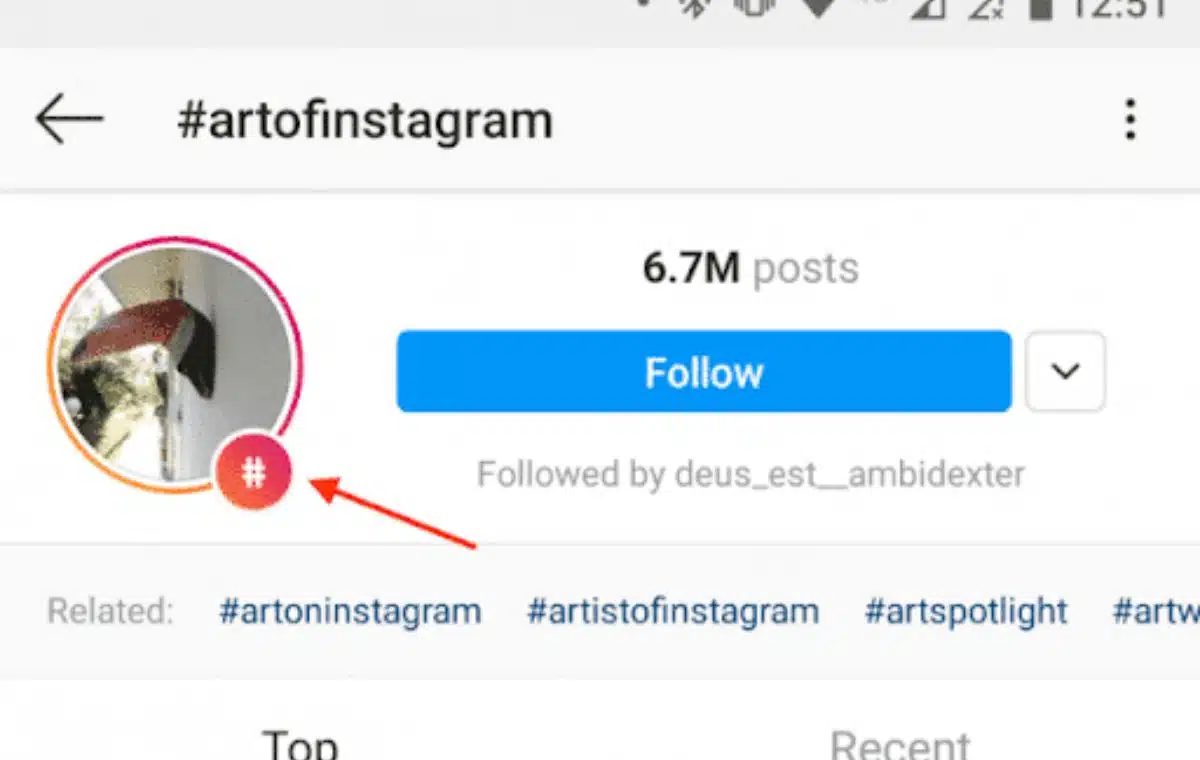
Task: Open the #artspotlight related hashtag
Action: pyautogui.click(x=965, y=611)
